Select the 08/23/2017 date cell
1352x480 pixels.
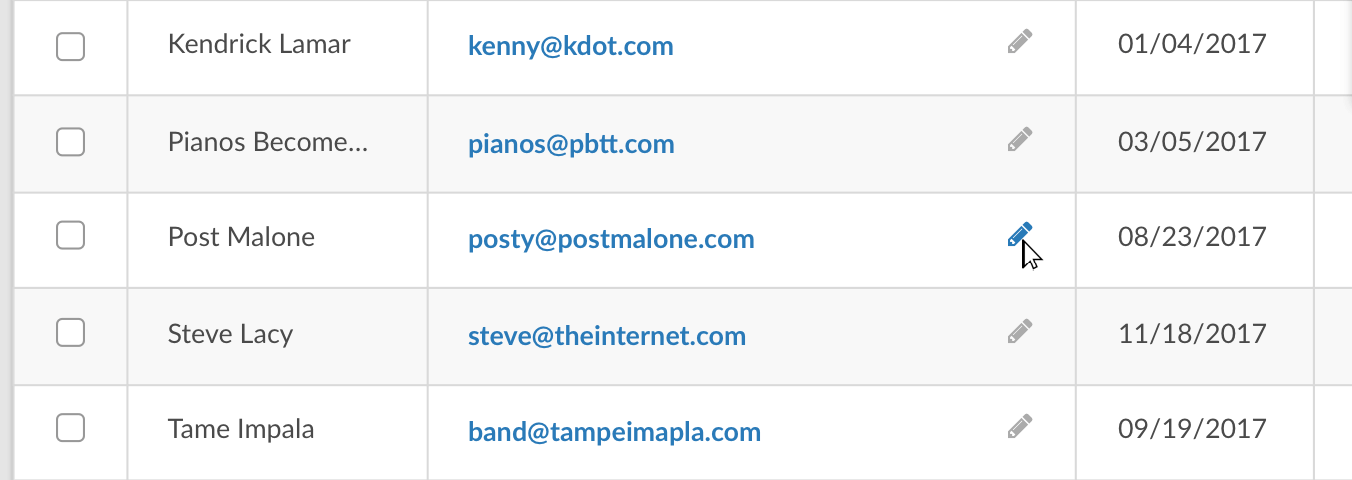click(x=1194, y=240)
